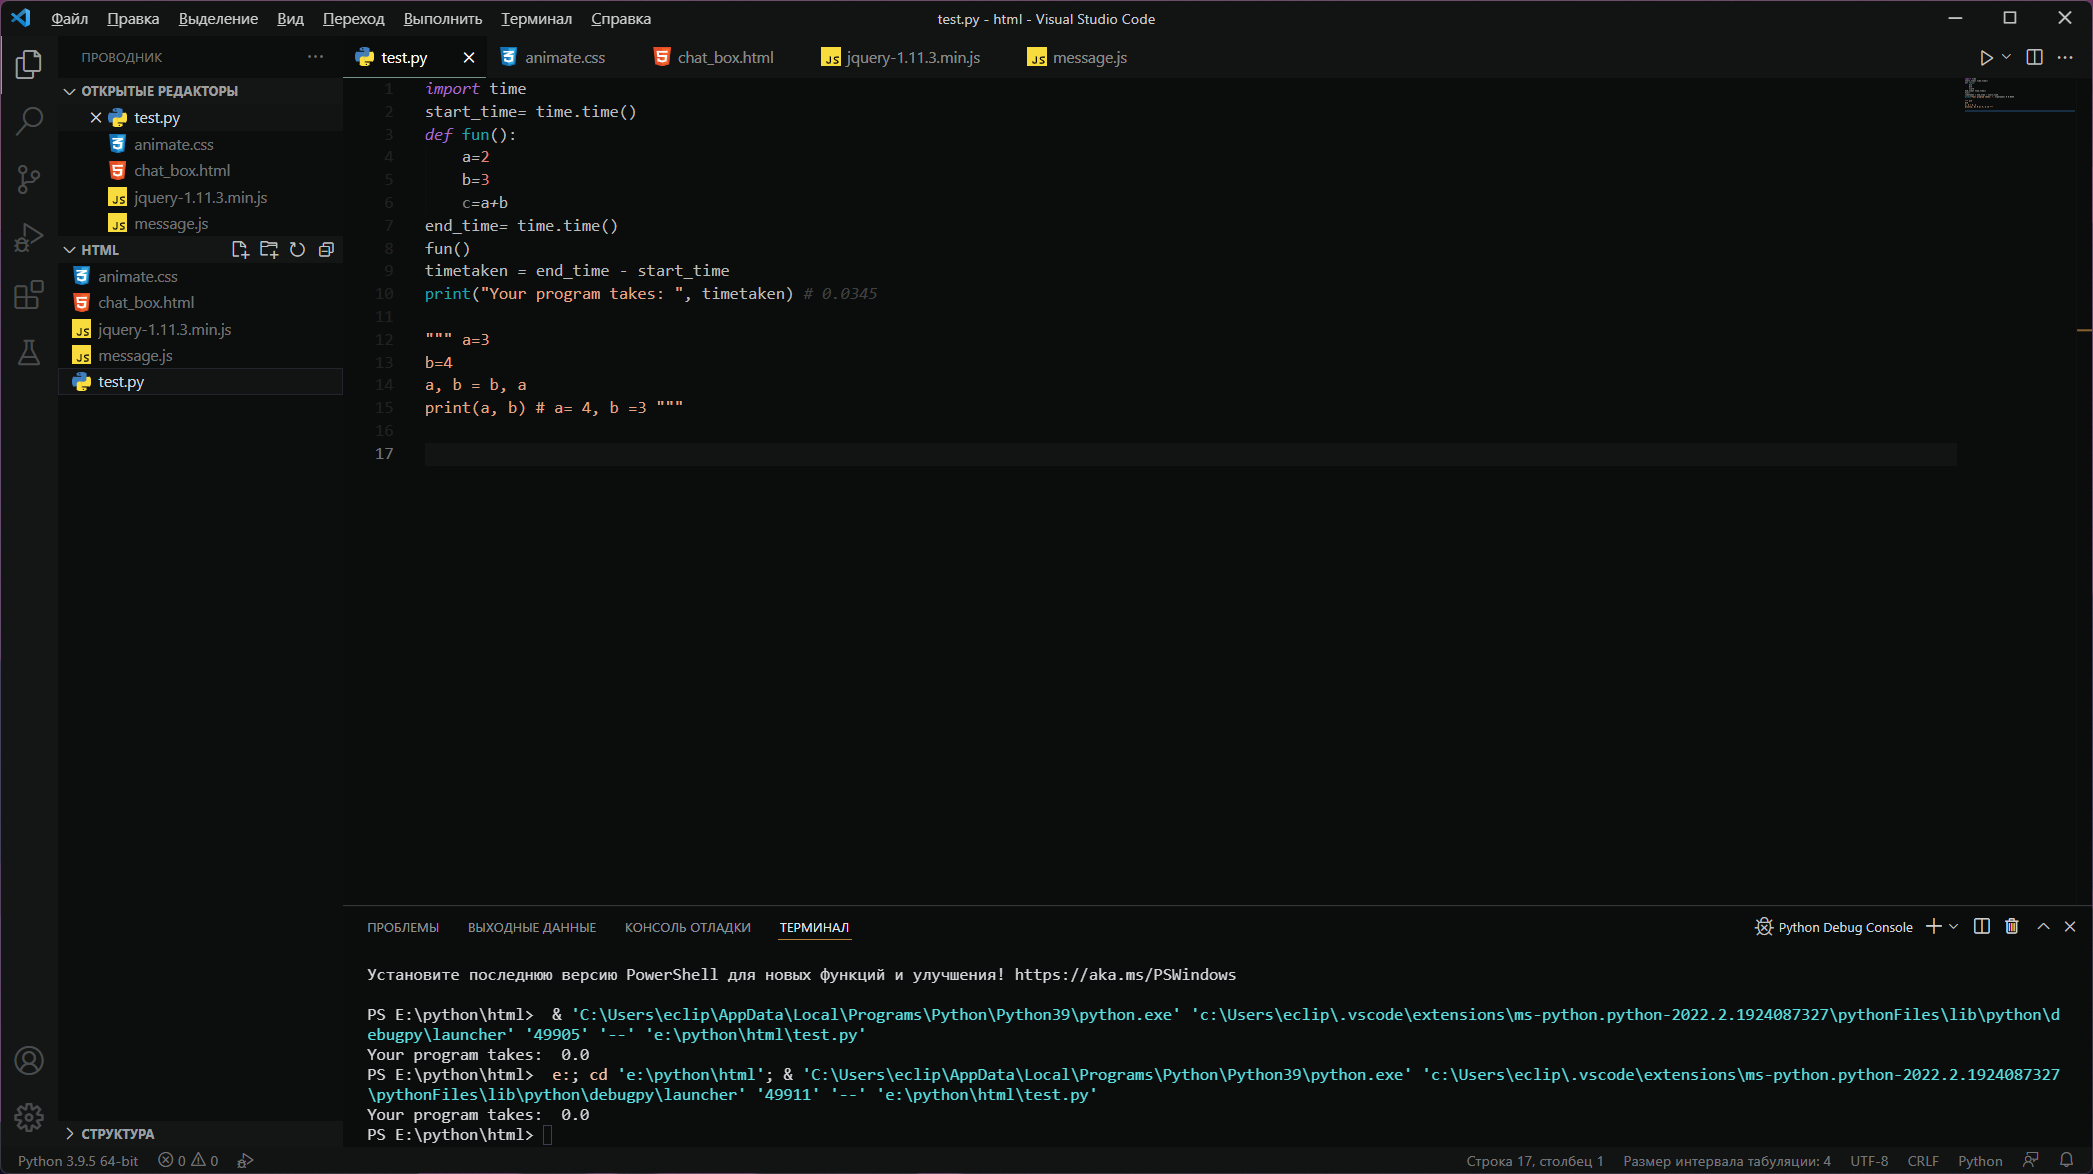Open the Terminal menu in menu bar

[536, 19]
